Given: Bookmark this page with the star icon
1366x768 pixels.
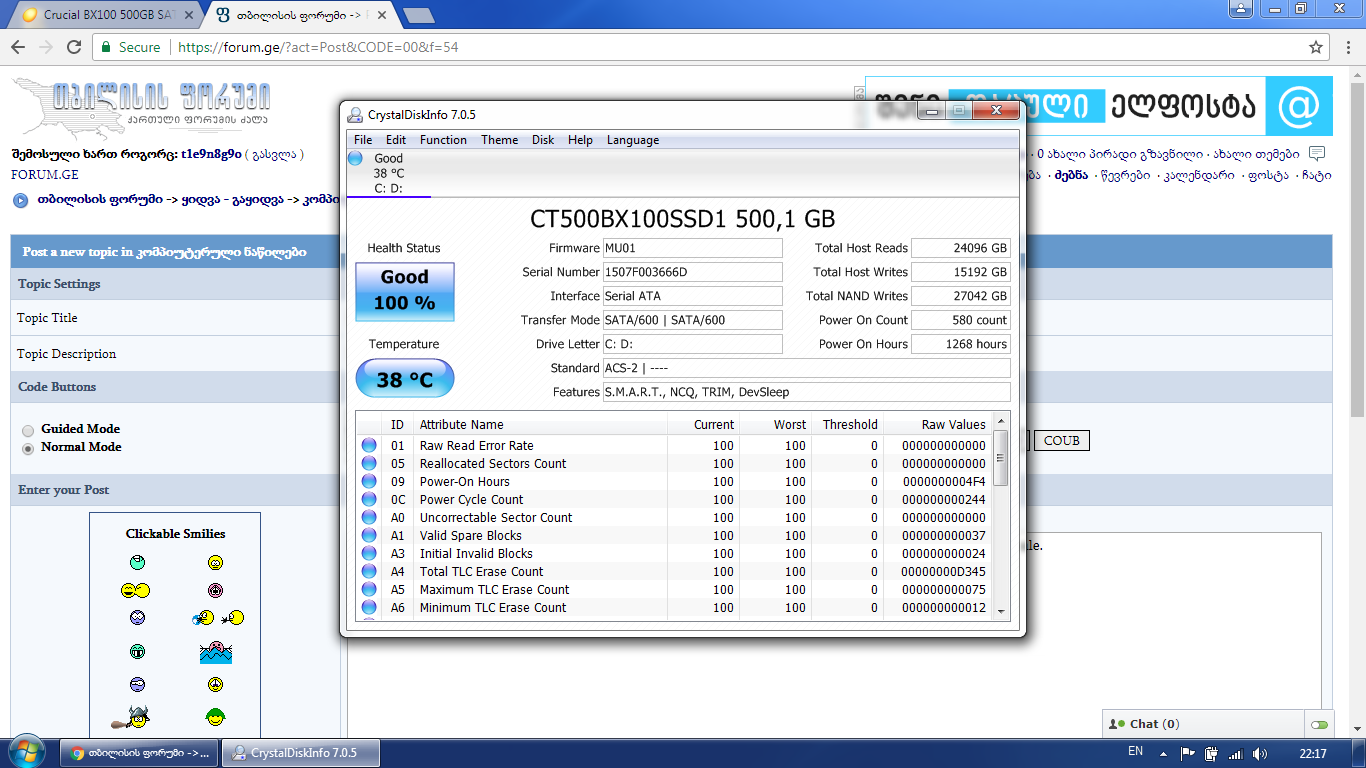Looking at the screenshot, I should 1316,47.
